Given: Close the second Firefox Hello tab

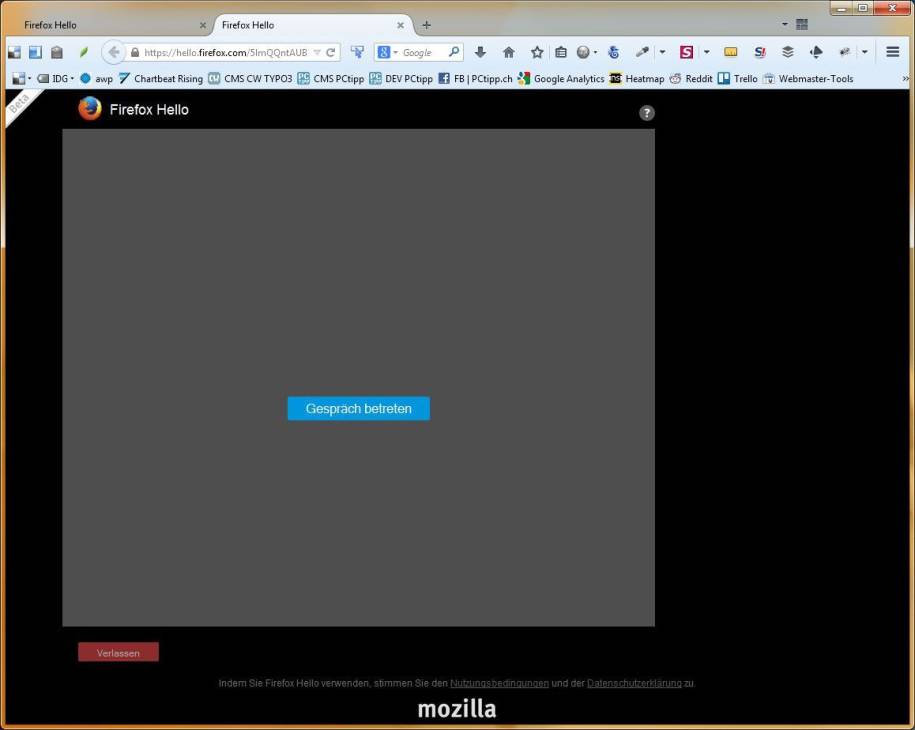Looking at the screenshot, I should (x=400, y=25).
